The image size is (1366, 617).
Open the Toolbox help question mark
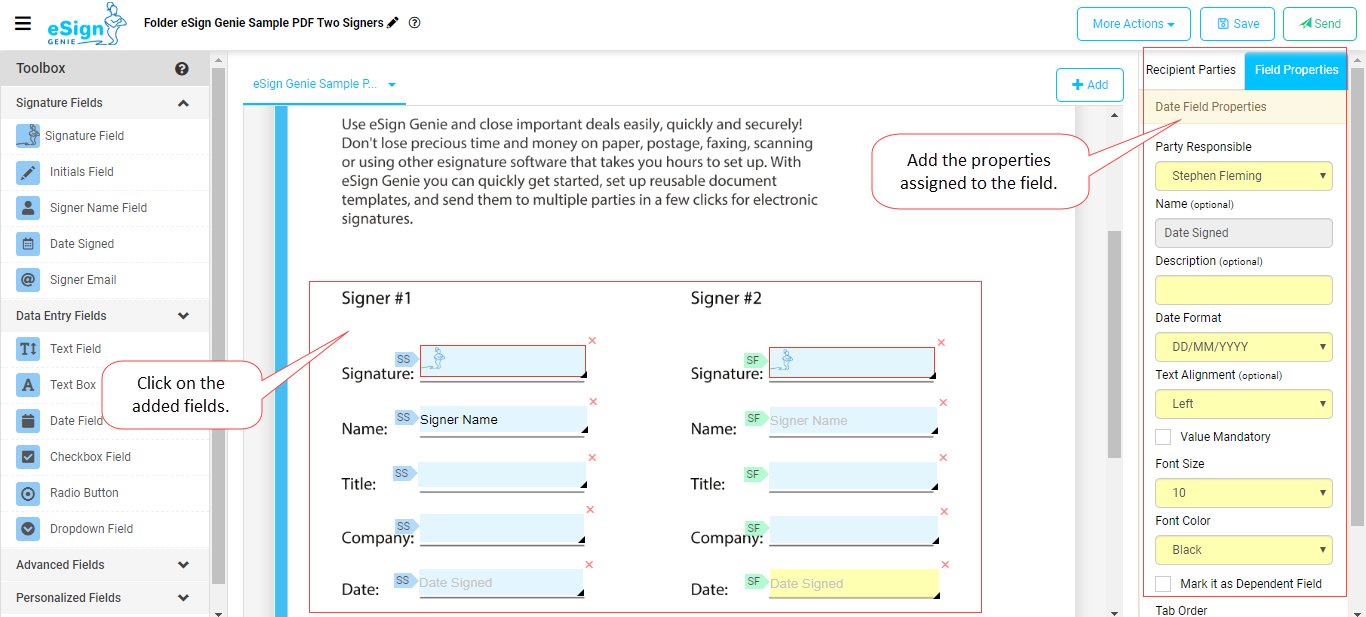coord(182,69)
